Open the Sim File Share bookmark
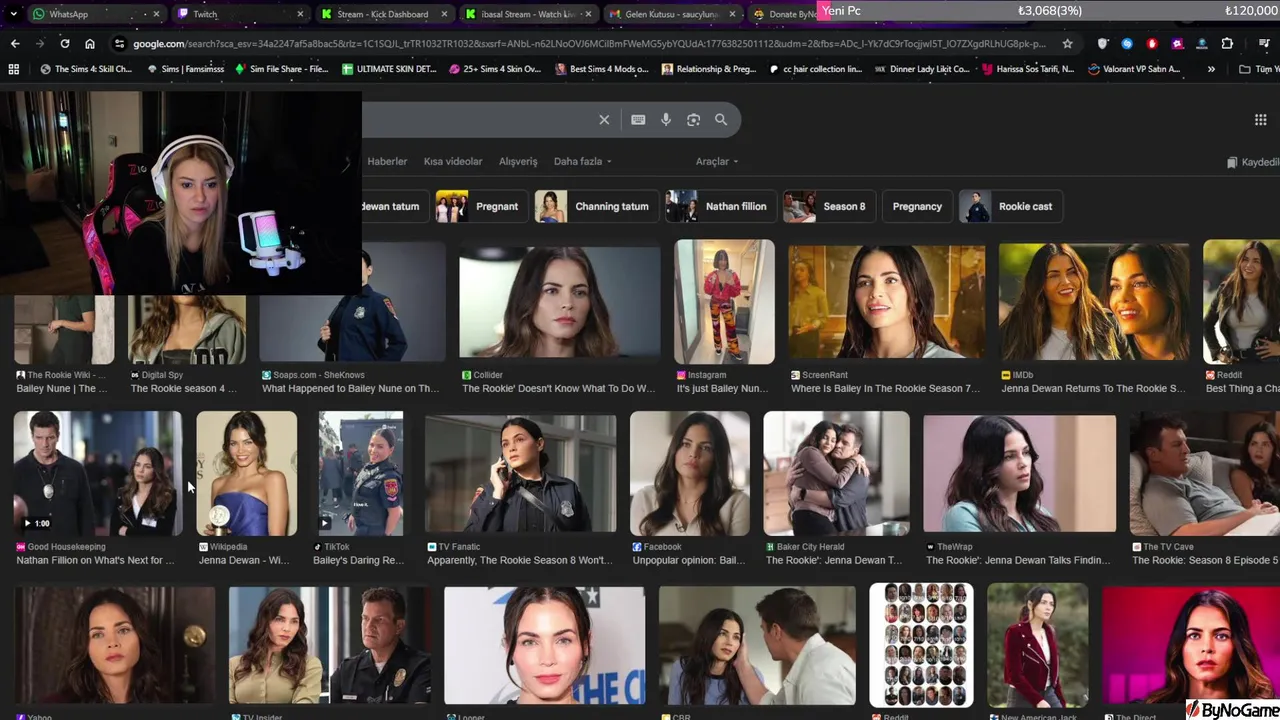Image resolution: width=1280 pixels, height=720 pixels. pos(281,69)
